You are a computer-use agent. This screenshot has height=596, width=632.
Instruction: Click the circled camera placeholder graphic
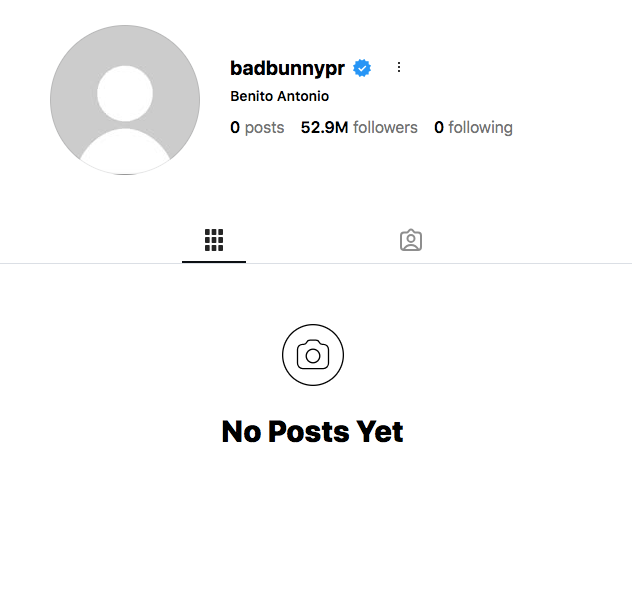pyautogui.click(x=313, y=355)
